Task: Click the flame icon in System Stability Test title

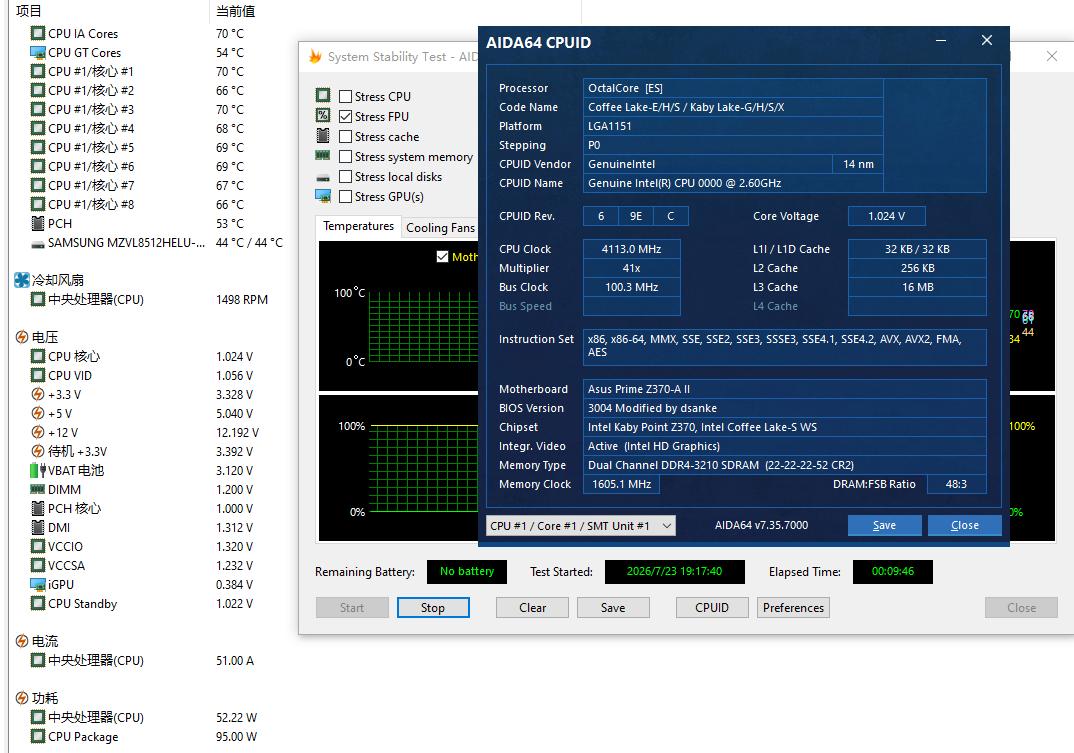Action: pyautogui.click(x=315, y=56)
